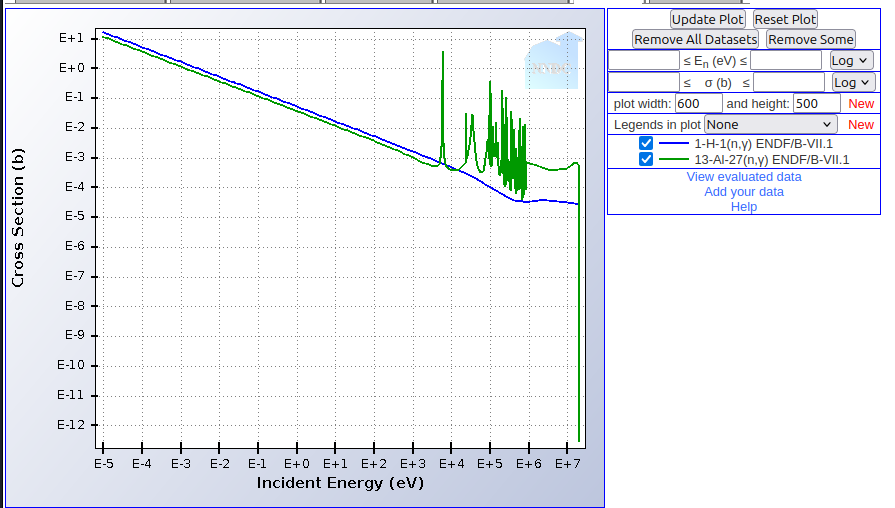895x508 pixels.
Task: Click the red New link beside the Legends dropdown
Action: pos(861,125)
